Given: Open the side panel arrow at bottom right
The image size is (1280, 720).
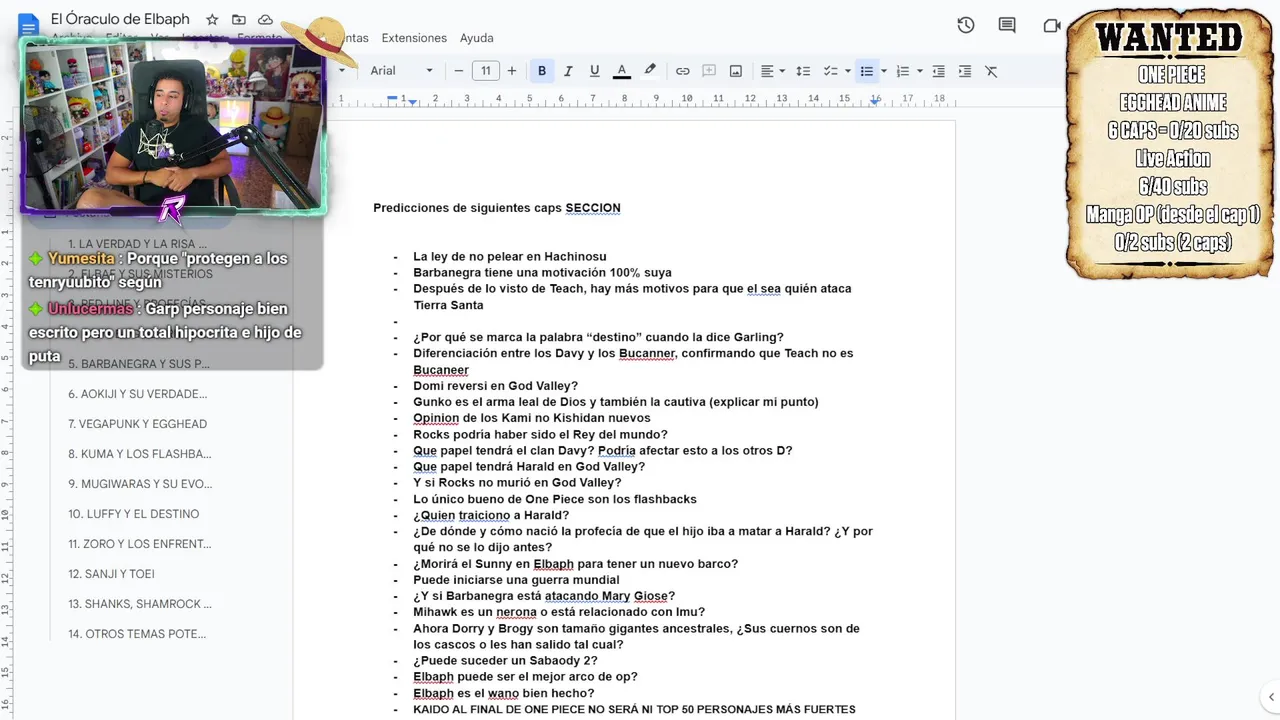Looking at the screenshot, I should [x=1270, y=697].
